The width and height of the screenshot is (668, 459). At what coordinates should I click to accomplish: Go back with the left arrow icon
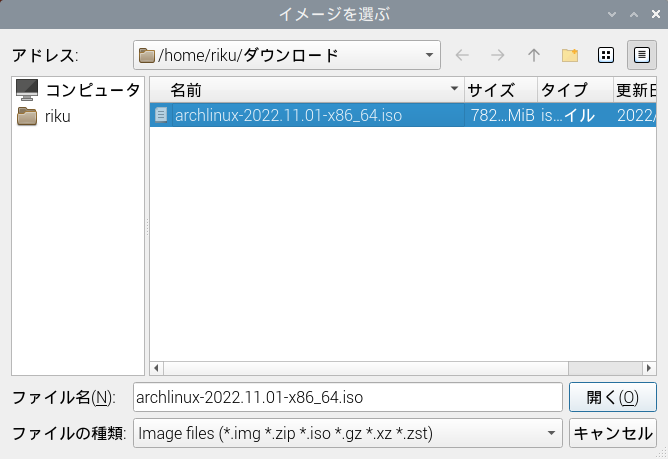pos(462,55)
